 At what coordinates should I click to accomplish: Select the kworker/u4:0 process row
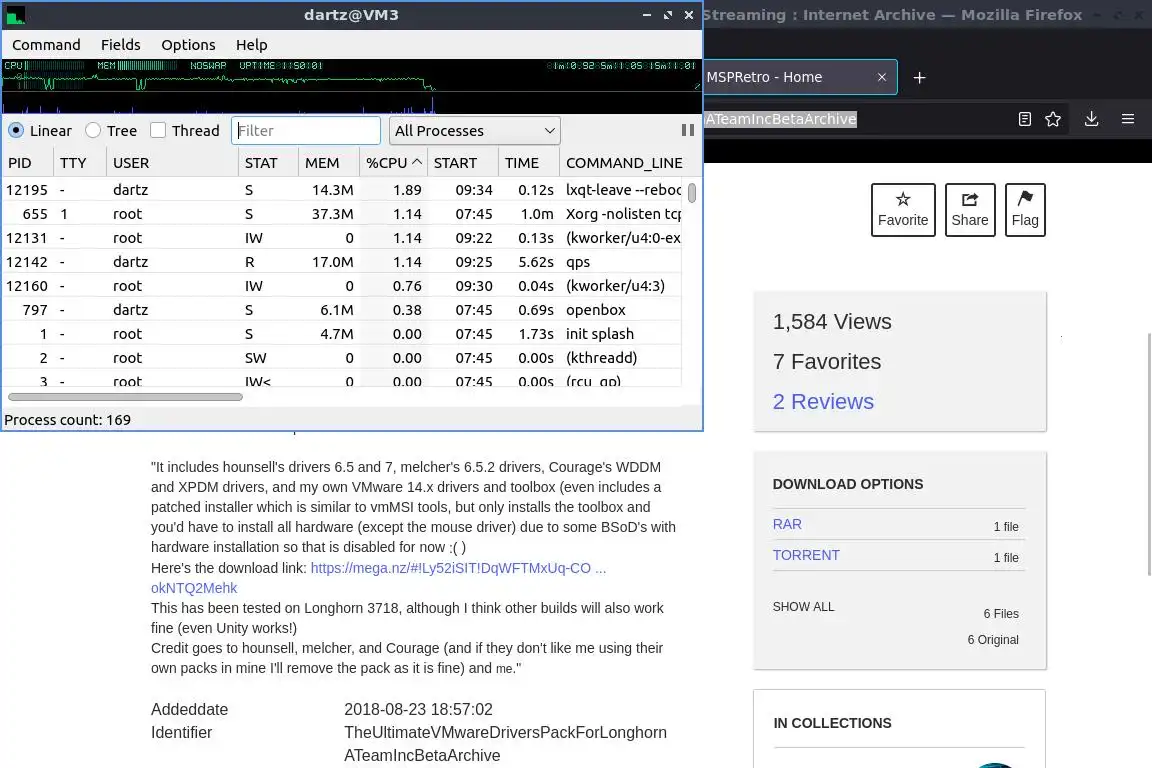click(x=342, y=238)
